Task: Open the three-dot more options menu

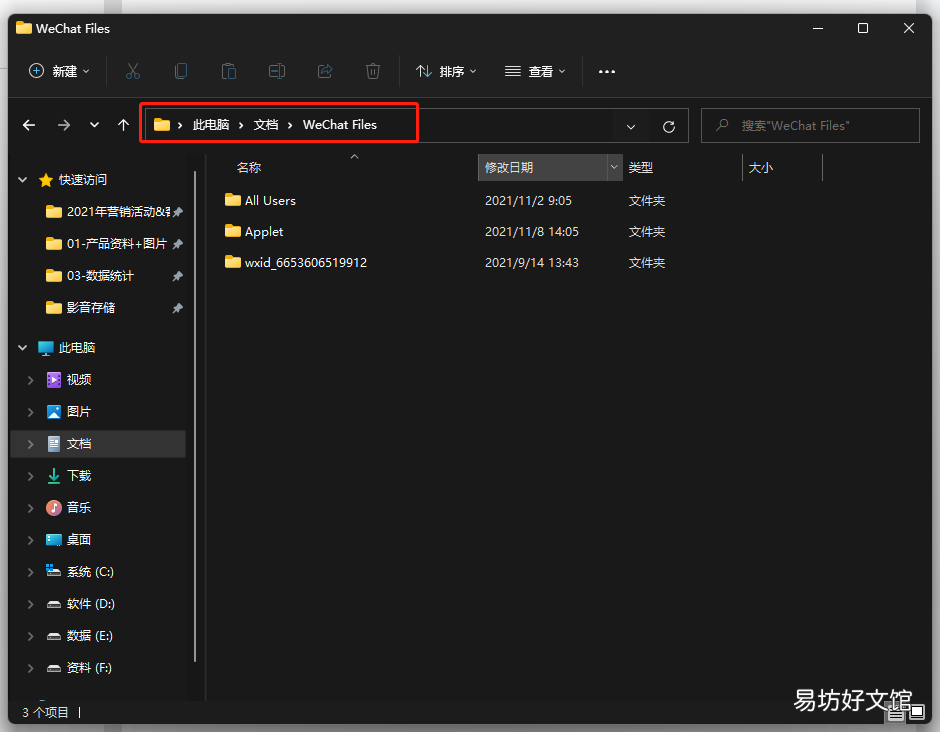Action: click(607, 71)
